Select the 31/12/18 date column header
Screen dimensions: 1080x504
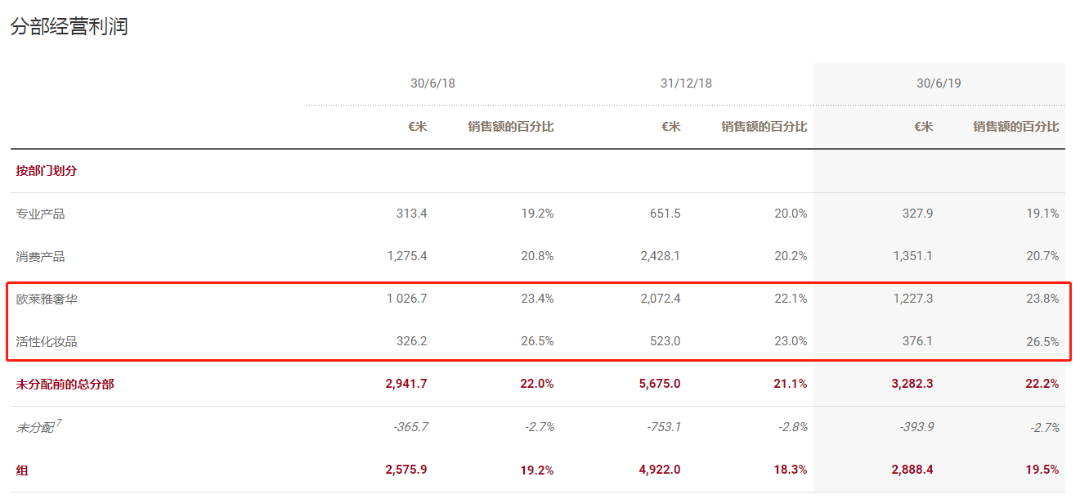[x=687, y=83]
